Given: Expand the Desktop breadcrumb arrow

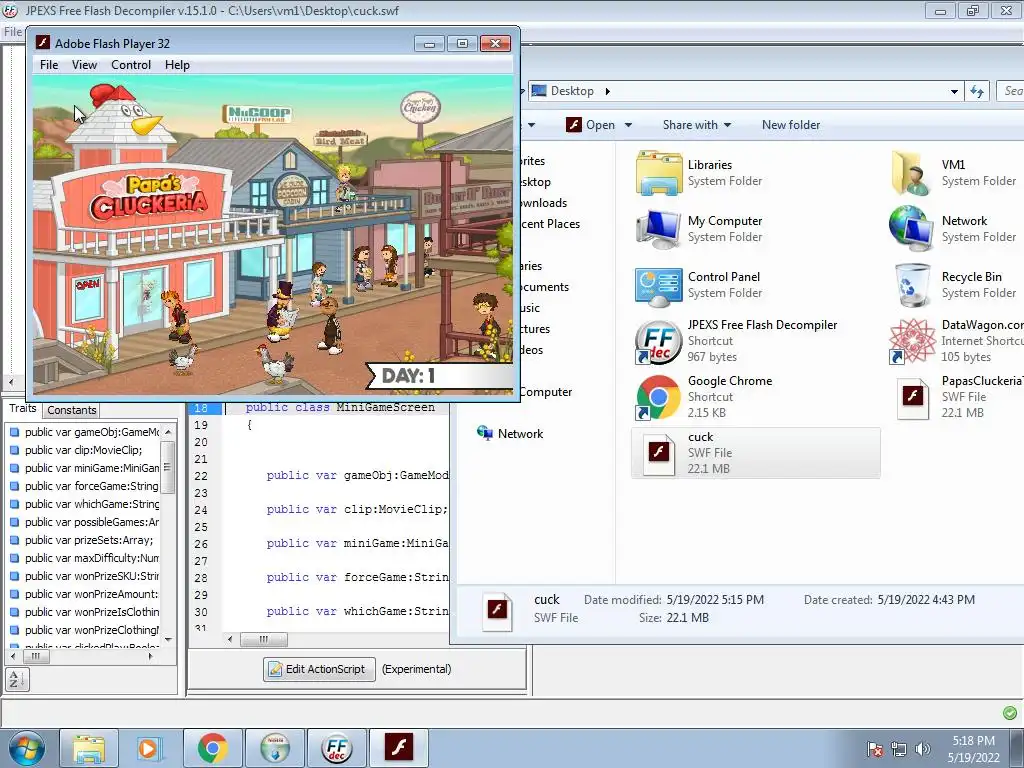Looking at the screenshot, I should [x=607, y=91].
